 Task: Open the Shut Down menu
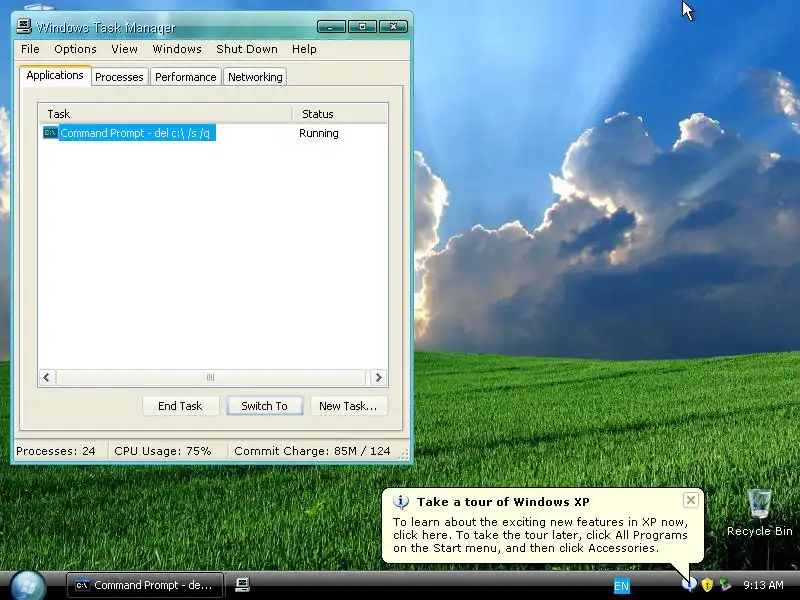247,49
